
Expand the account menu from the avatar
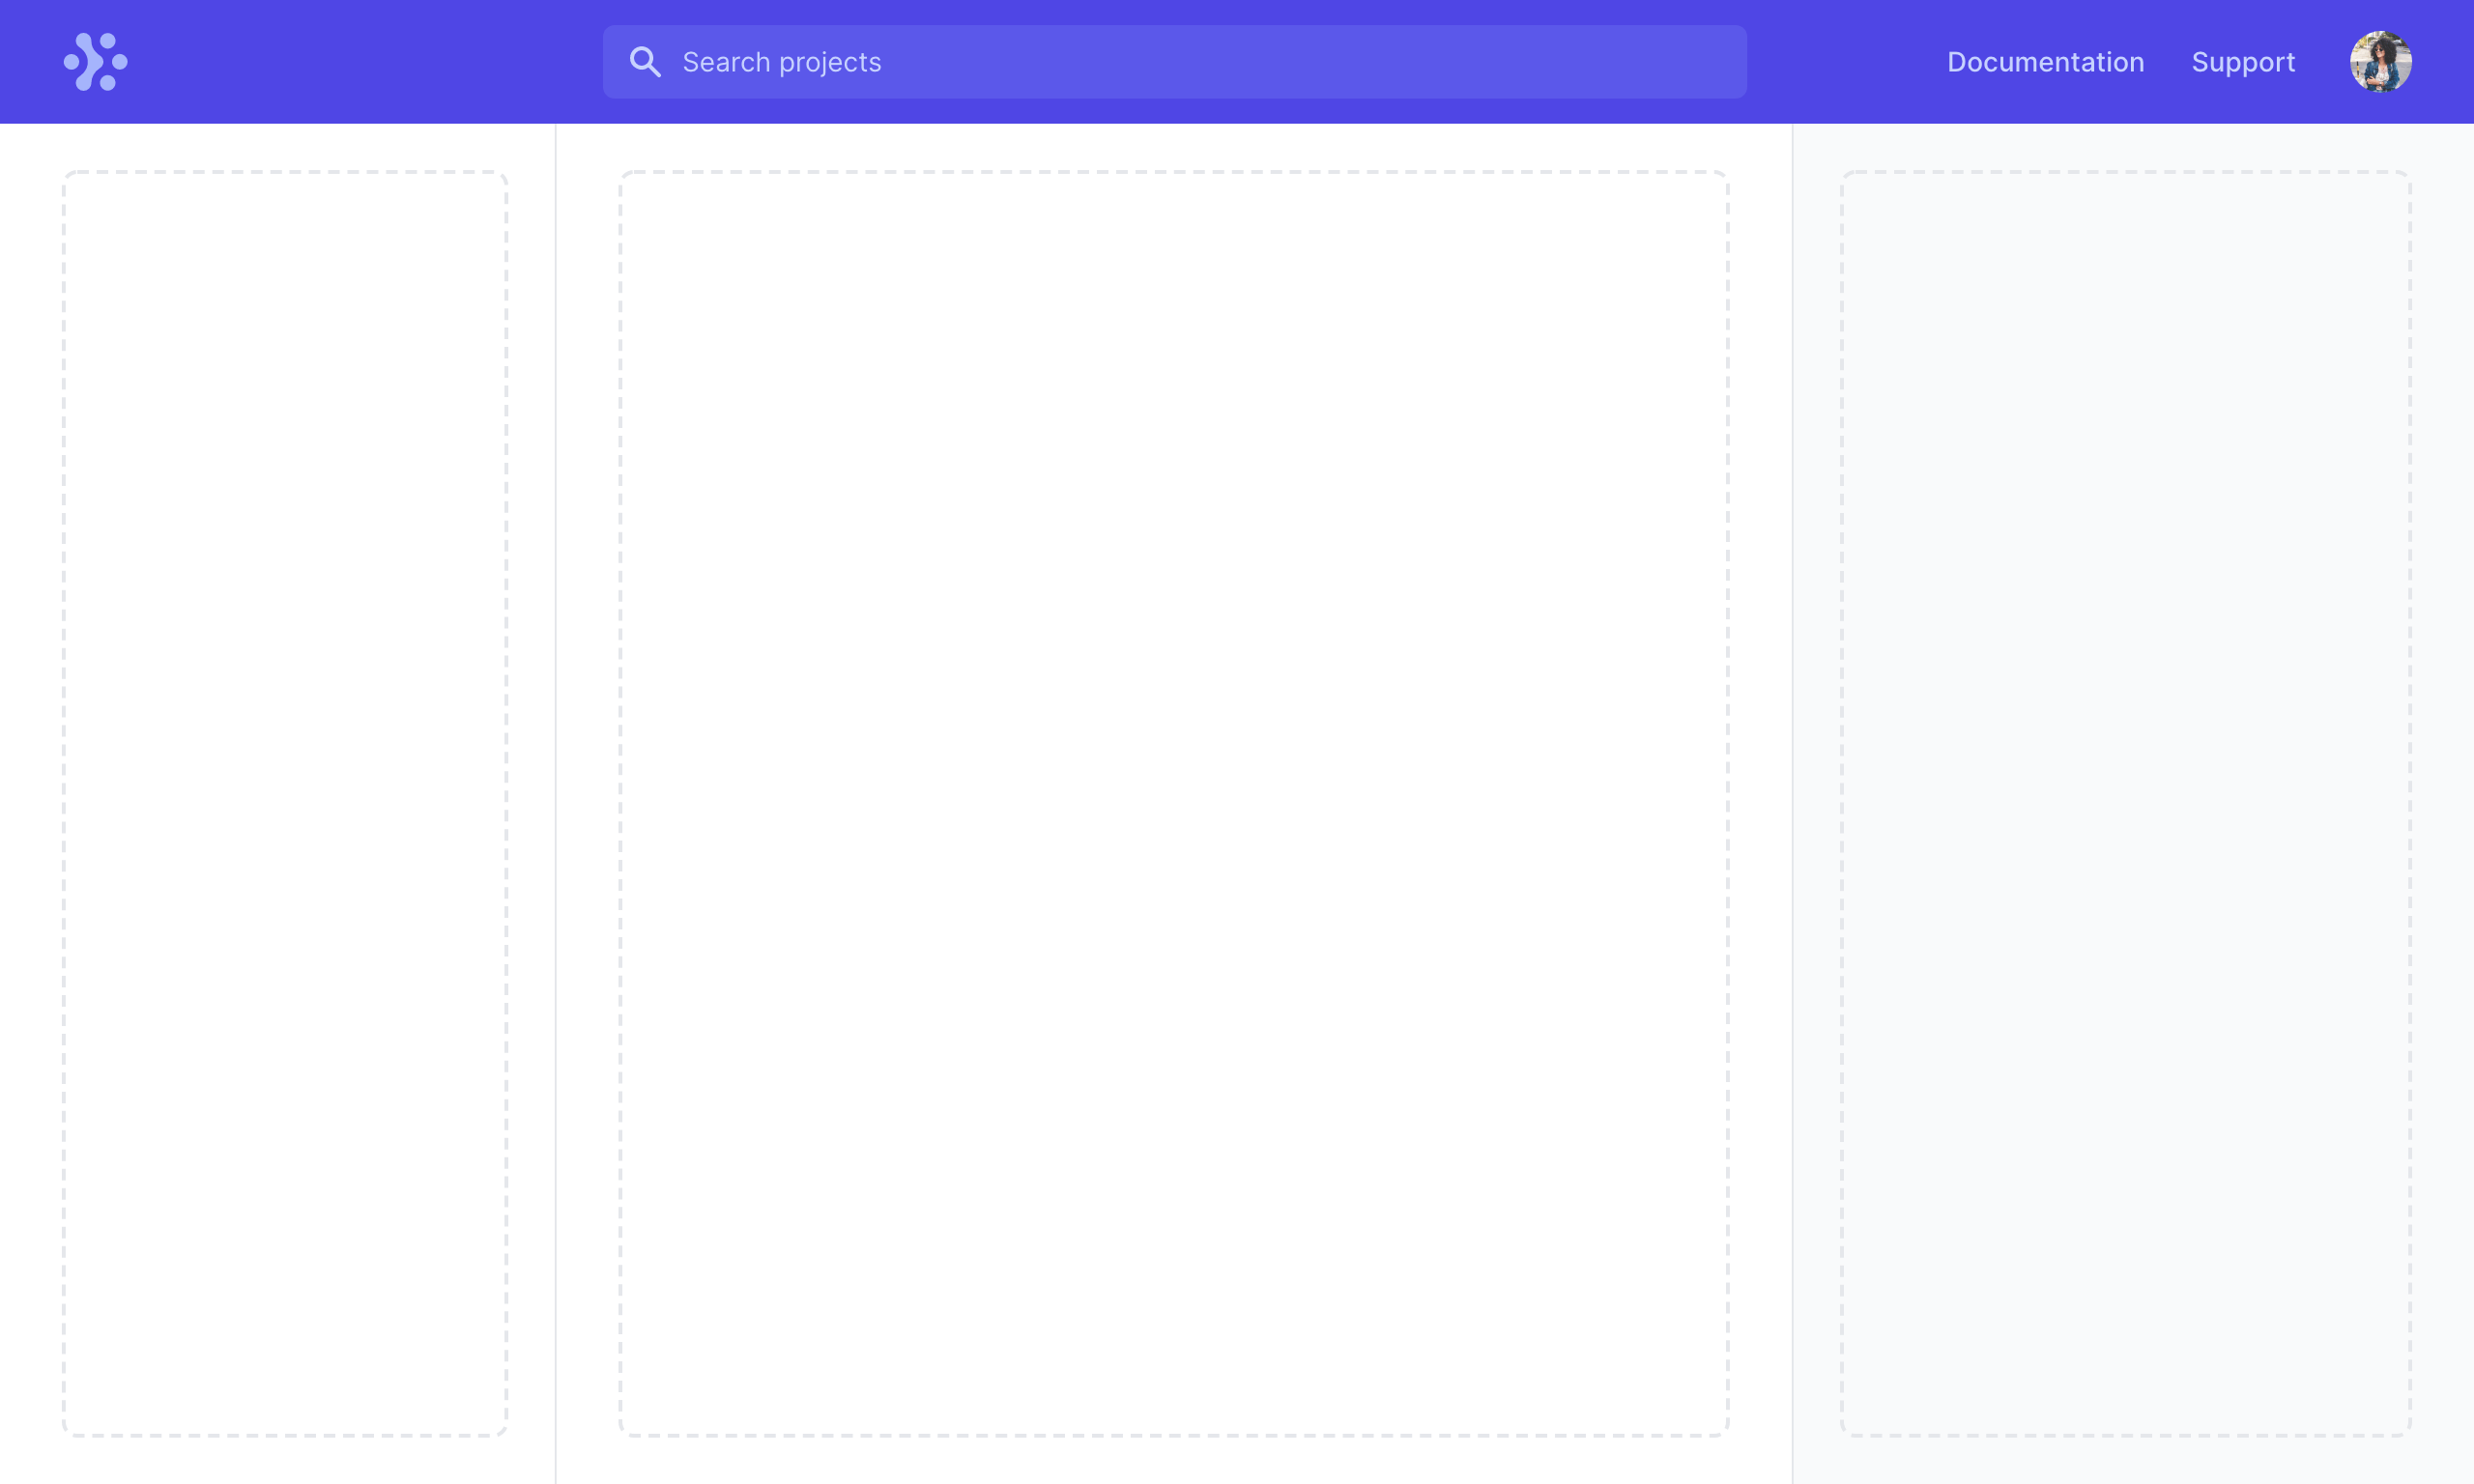2380,62
